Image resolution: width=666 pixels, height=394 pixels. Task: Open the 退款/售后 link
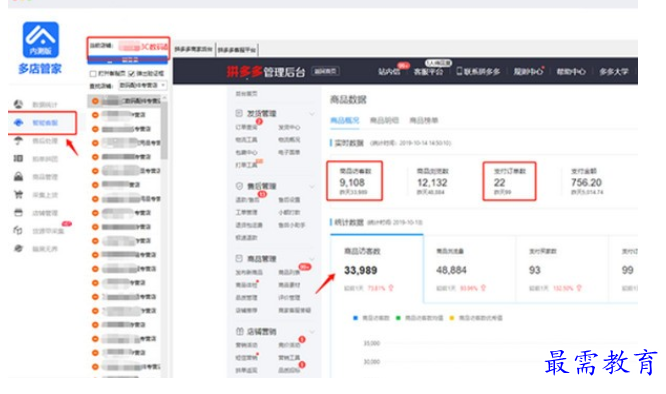247,200
